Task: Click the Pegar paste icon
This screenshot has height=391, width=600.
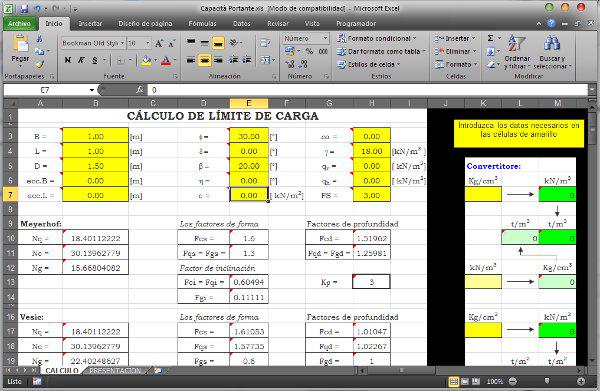Action: [20, 43]
